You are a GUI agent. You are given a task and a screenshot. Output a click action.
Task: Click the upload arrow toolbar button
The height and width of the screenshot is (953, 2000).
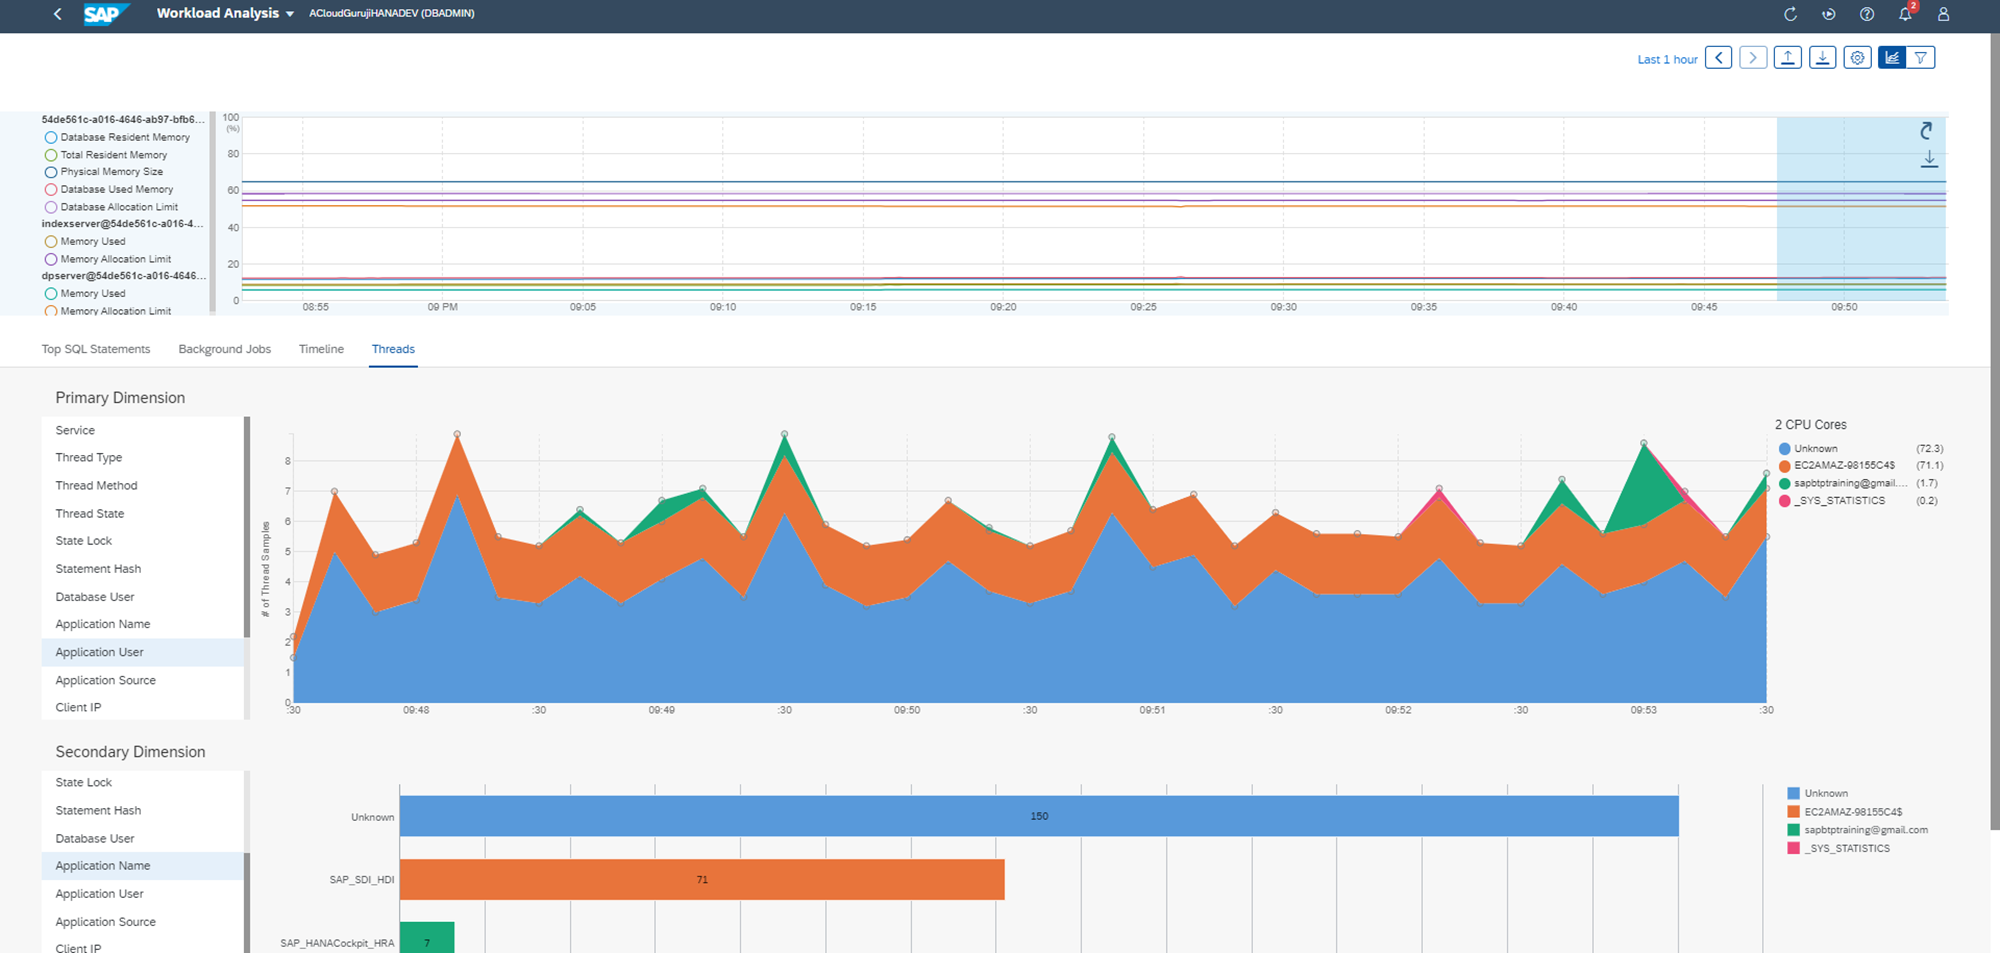coord(1787,58)
